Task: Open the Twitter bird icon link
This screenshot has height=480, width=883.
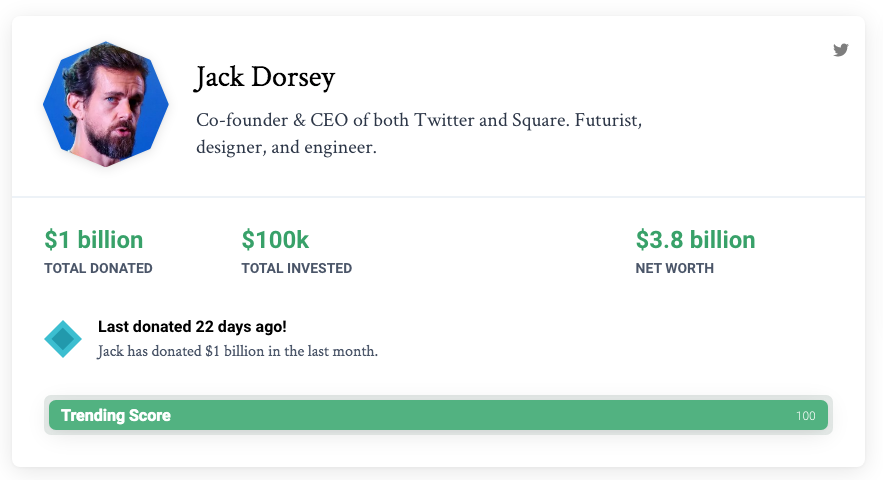Action: (840, 50)
